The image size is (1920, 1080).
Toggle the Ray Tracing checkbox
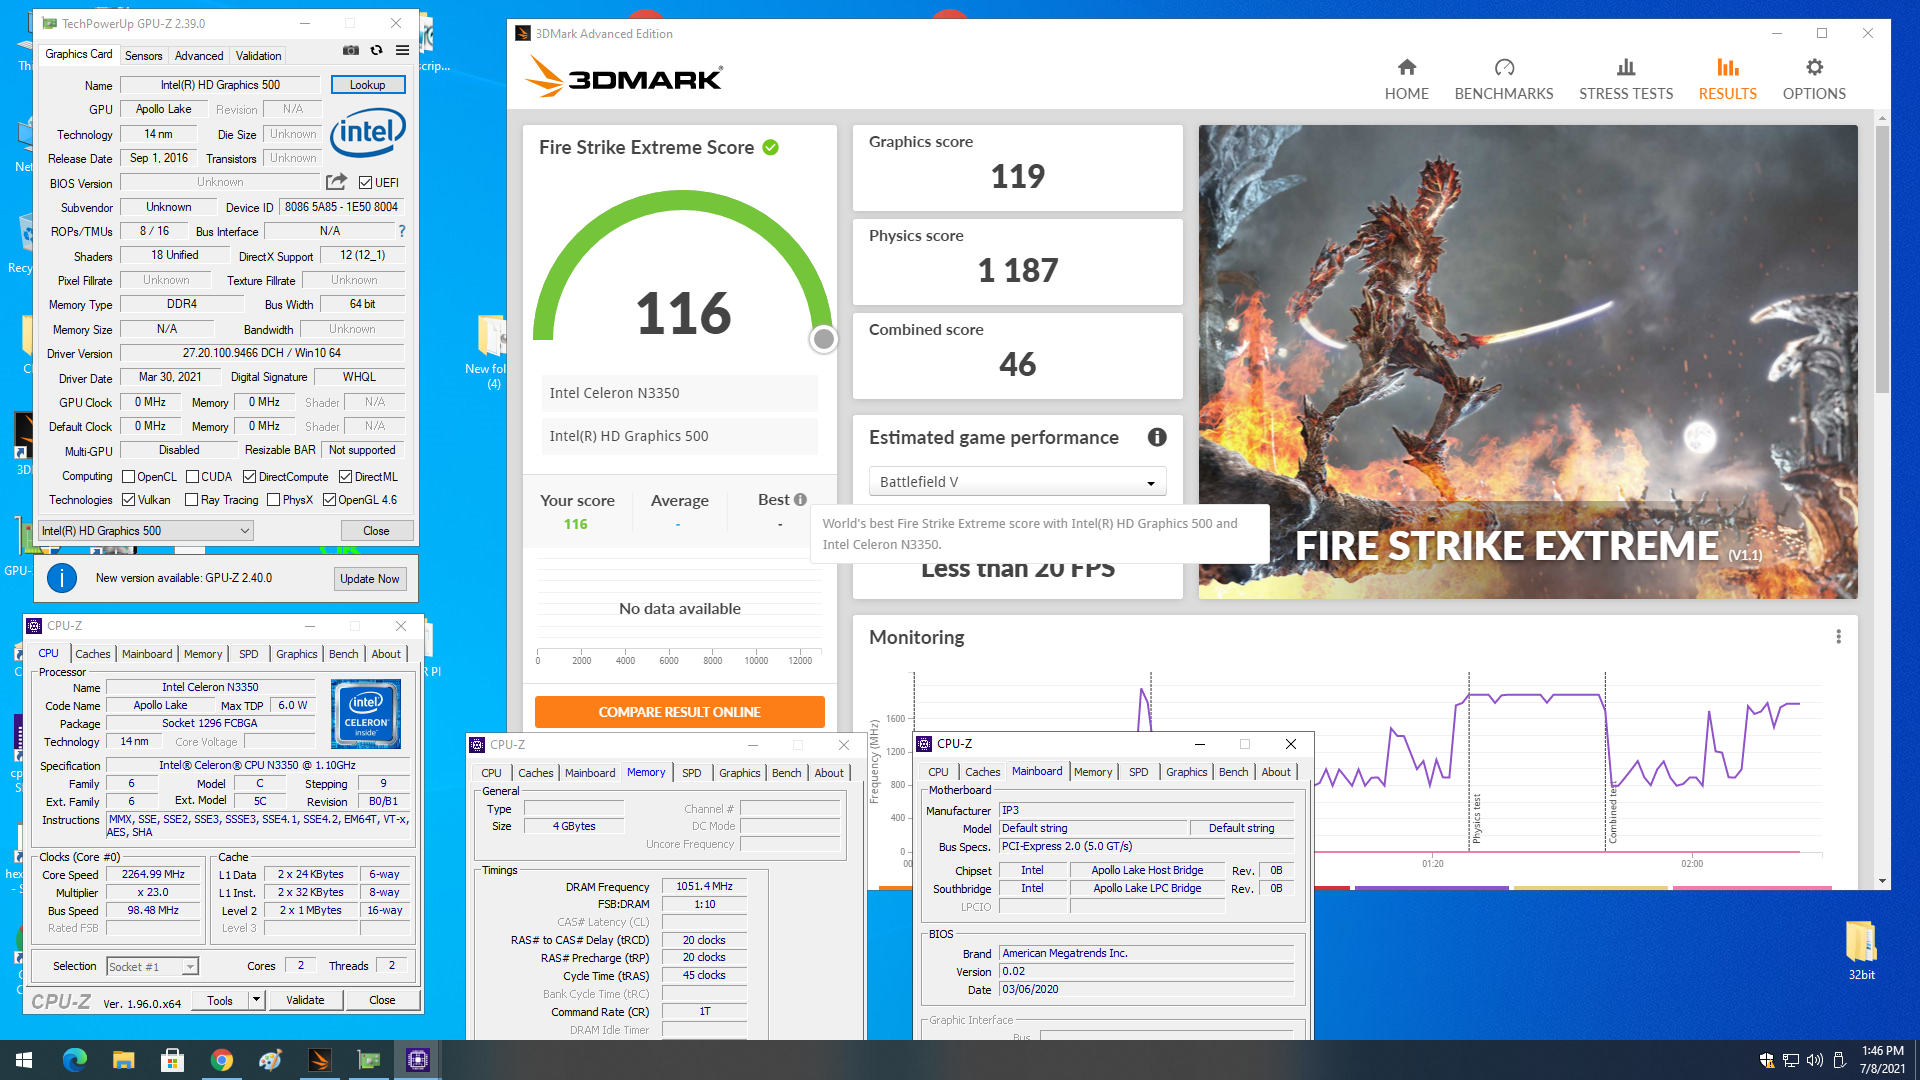pyautogui.click(x=192, y=500)
